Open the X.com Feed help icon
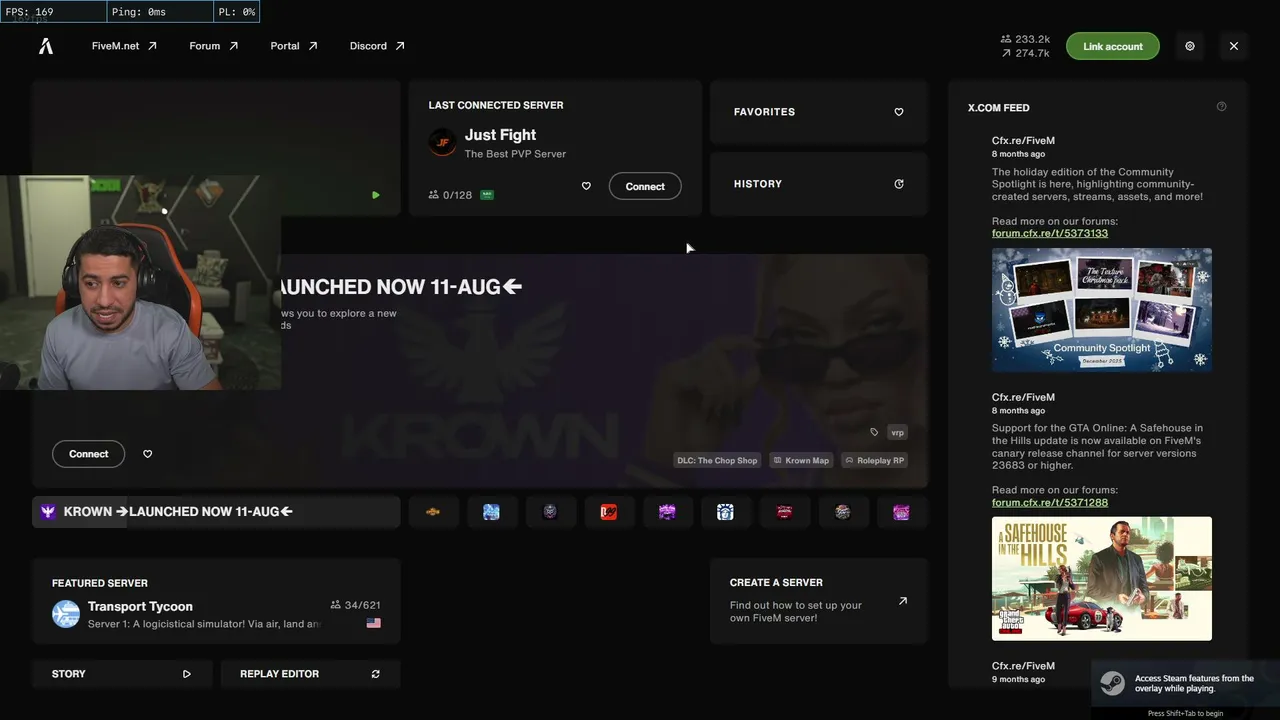Viewport: 1280px width, 720px height. pyautogui.click(x=1221, y=107)
